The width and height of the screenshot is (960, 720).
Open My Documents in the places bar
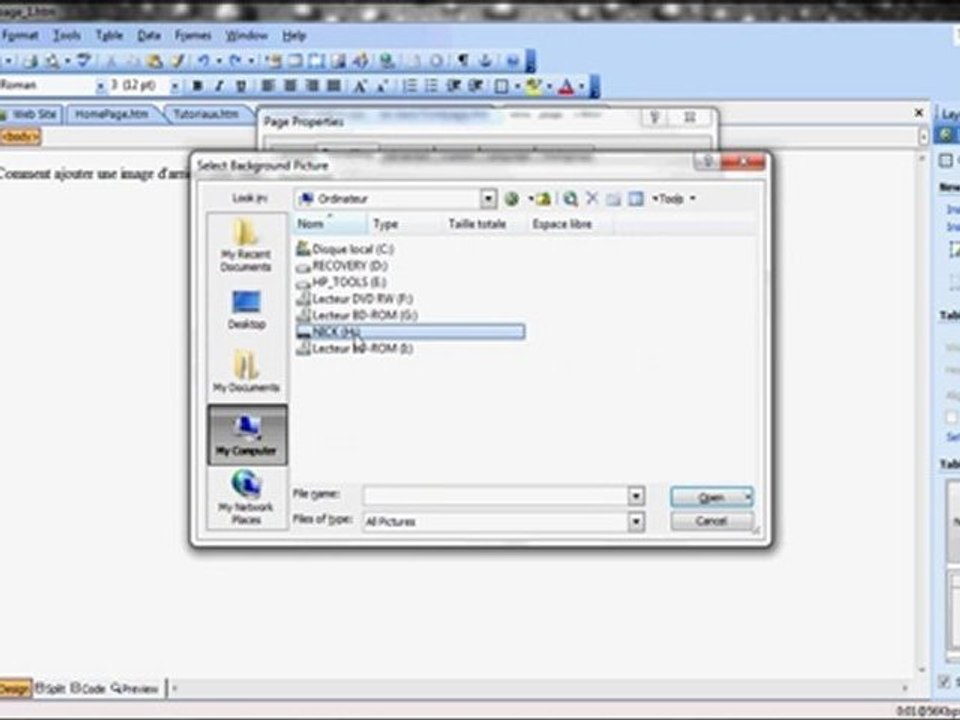(246, 370)
